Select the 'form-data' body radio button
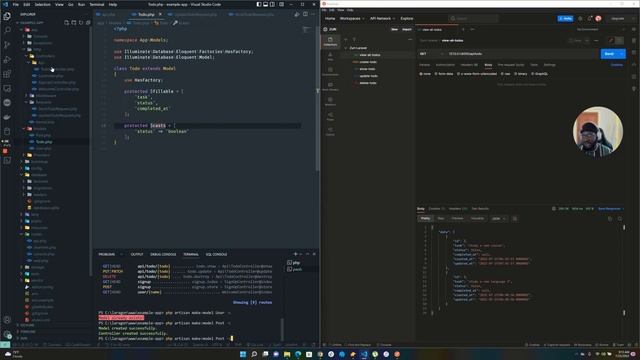This screenshot has width=640, height=360. (436, 74)
